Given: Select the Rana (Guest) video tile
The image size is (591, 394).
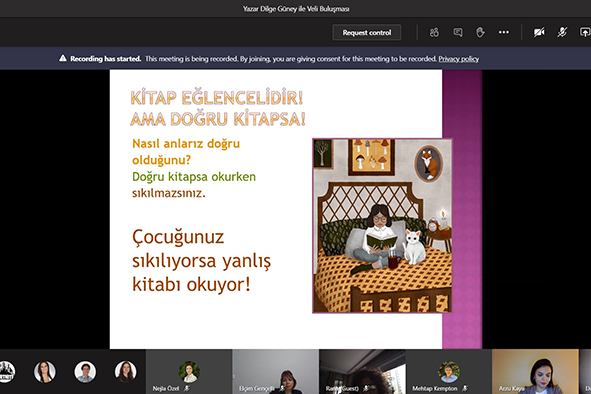Looking at the screenshot, I should [x=362, y=371].
